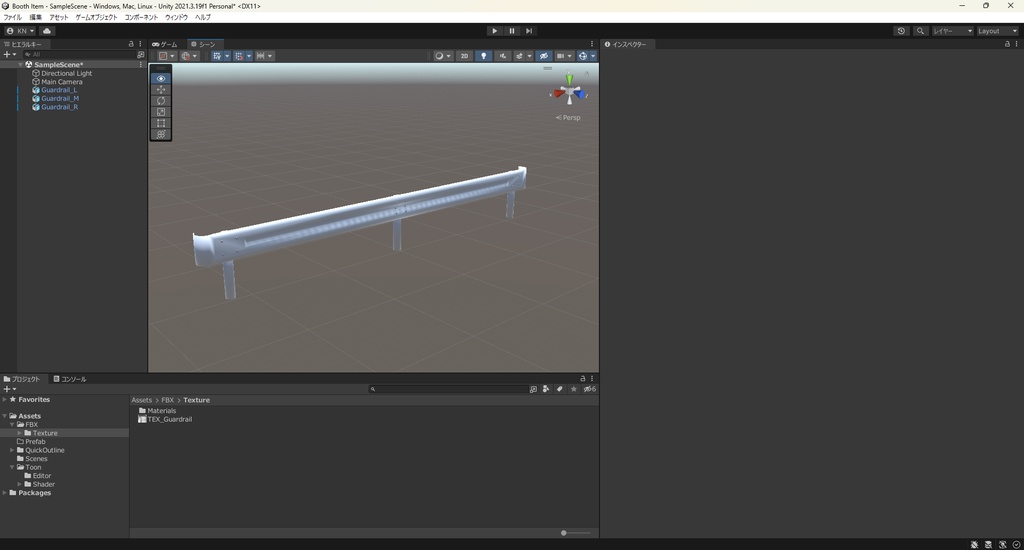Open the undo history icon in top toolbar
Image resolution: width=1024 pixels, height=550 pixels.
click(x=901, y=31)
